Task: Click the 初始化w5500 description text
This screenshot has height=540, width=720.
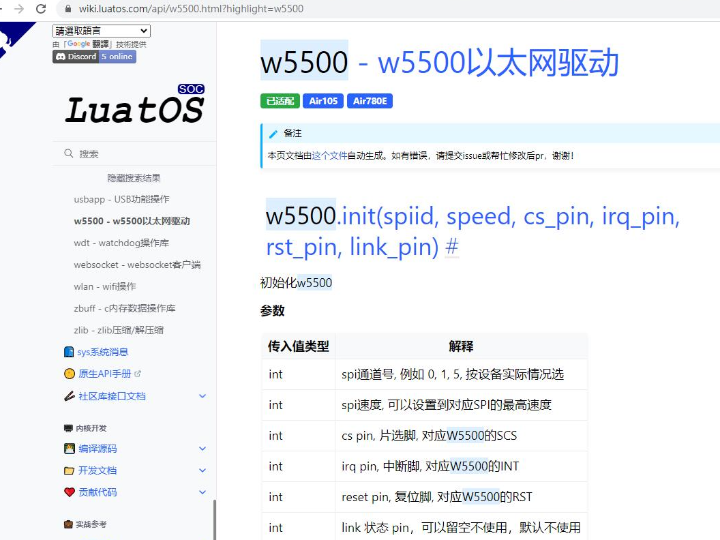Action: pos(296,283)
